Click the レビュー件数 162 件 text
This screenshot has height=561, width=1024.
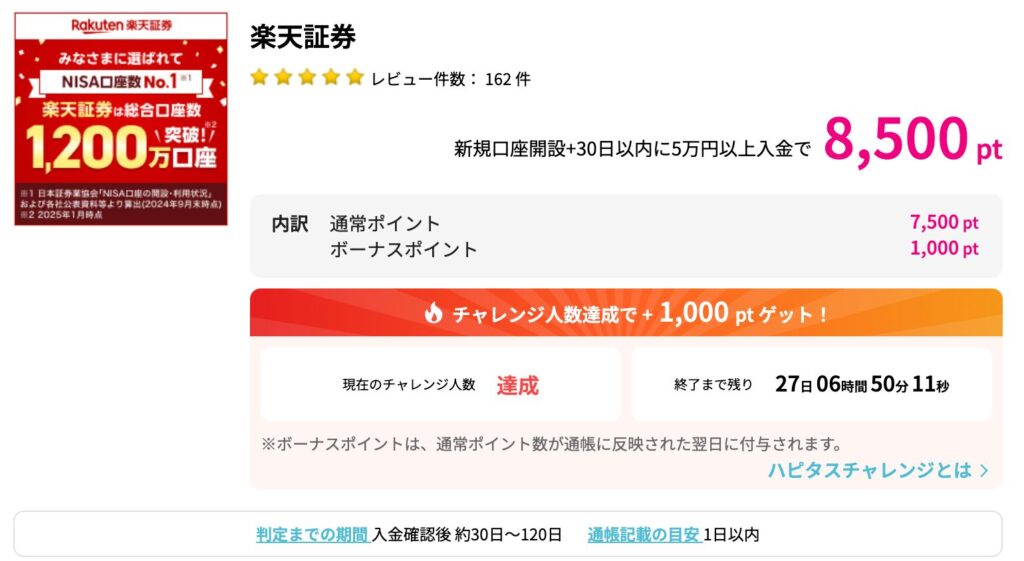(451, 79)
